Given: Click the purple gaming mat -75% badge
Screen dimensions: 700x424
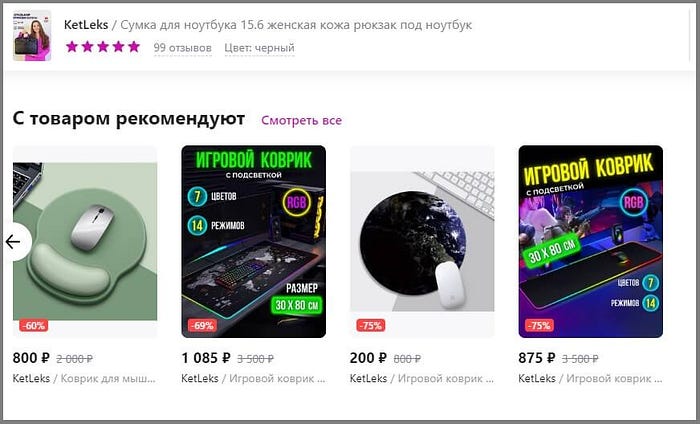Looking at the screenshot, I should click(539, 325).
